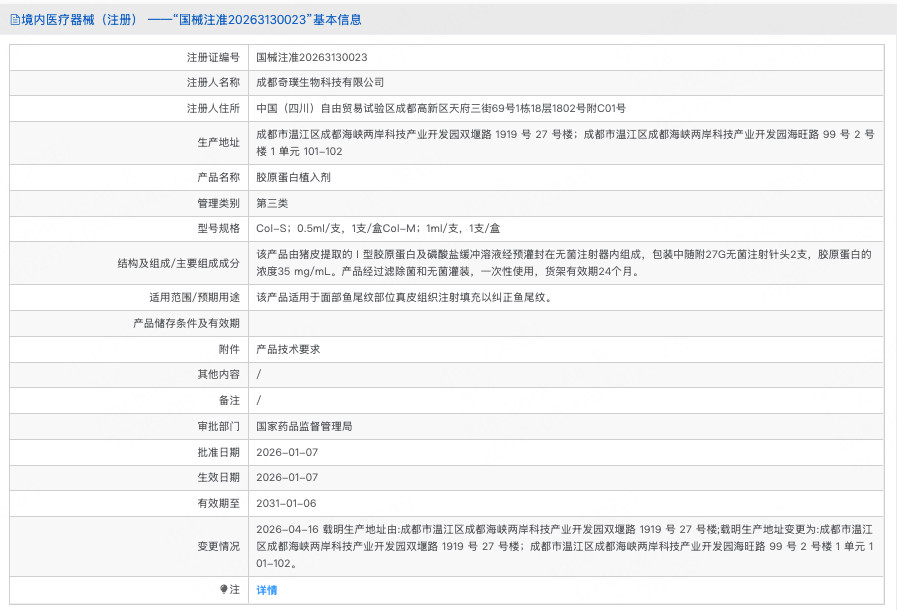Screen dimensions: 897x610
Task: Click the model specification value Col-S; 0.5ml/支
Action: click(x=378, y=228)
